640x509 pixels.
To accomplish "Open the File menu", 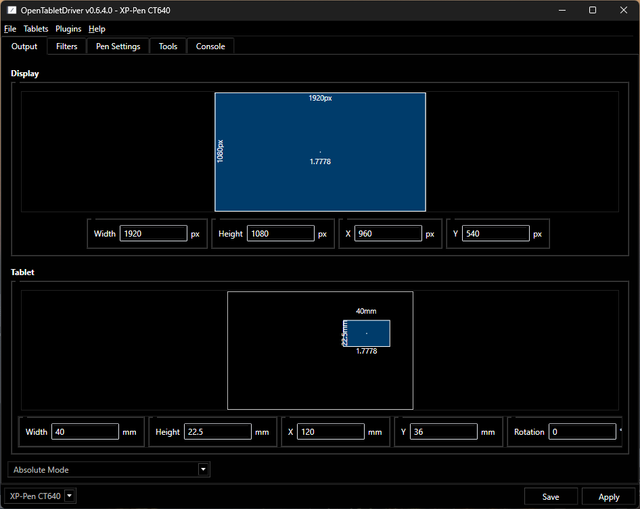I will [10, 29].
